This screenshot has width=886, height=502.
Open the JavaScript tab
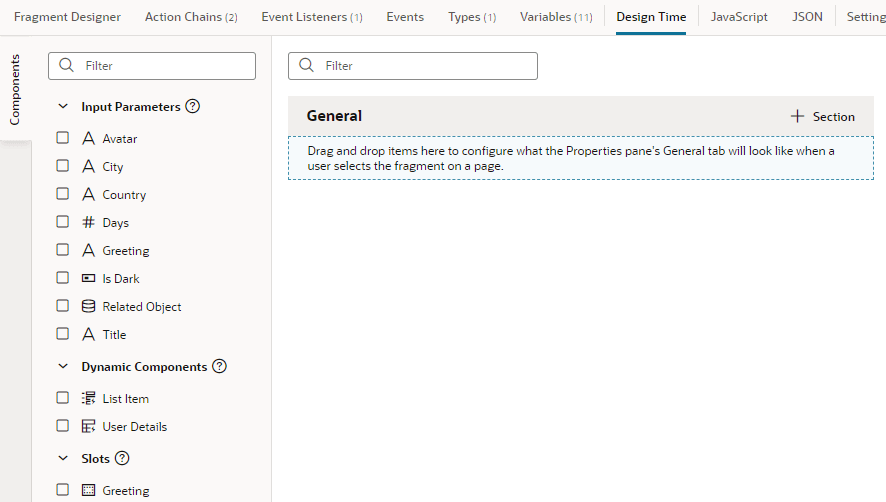pos(739,17)
